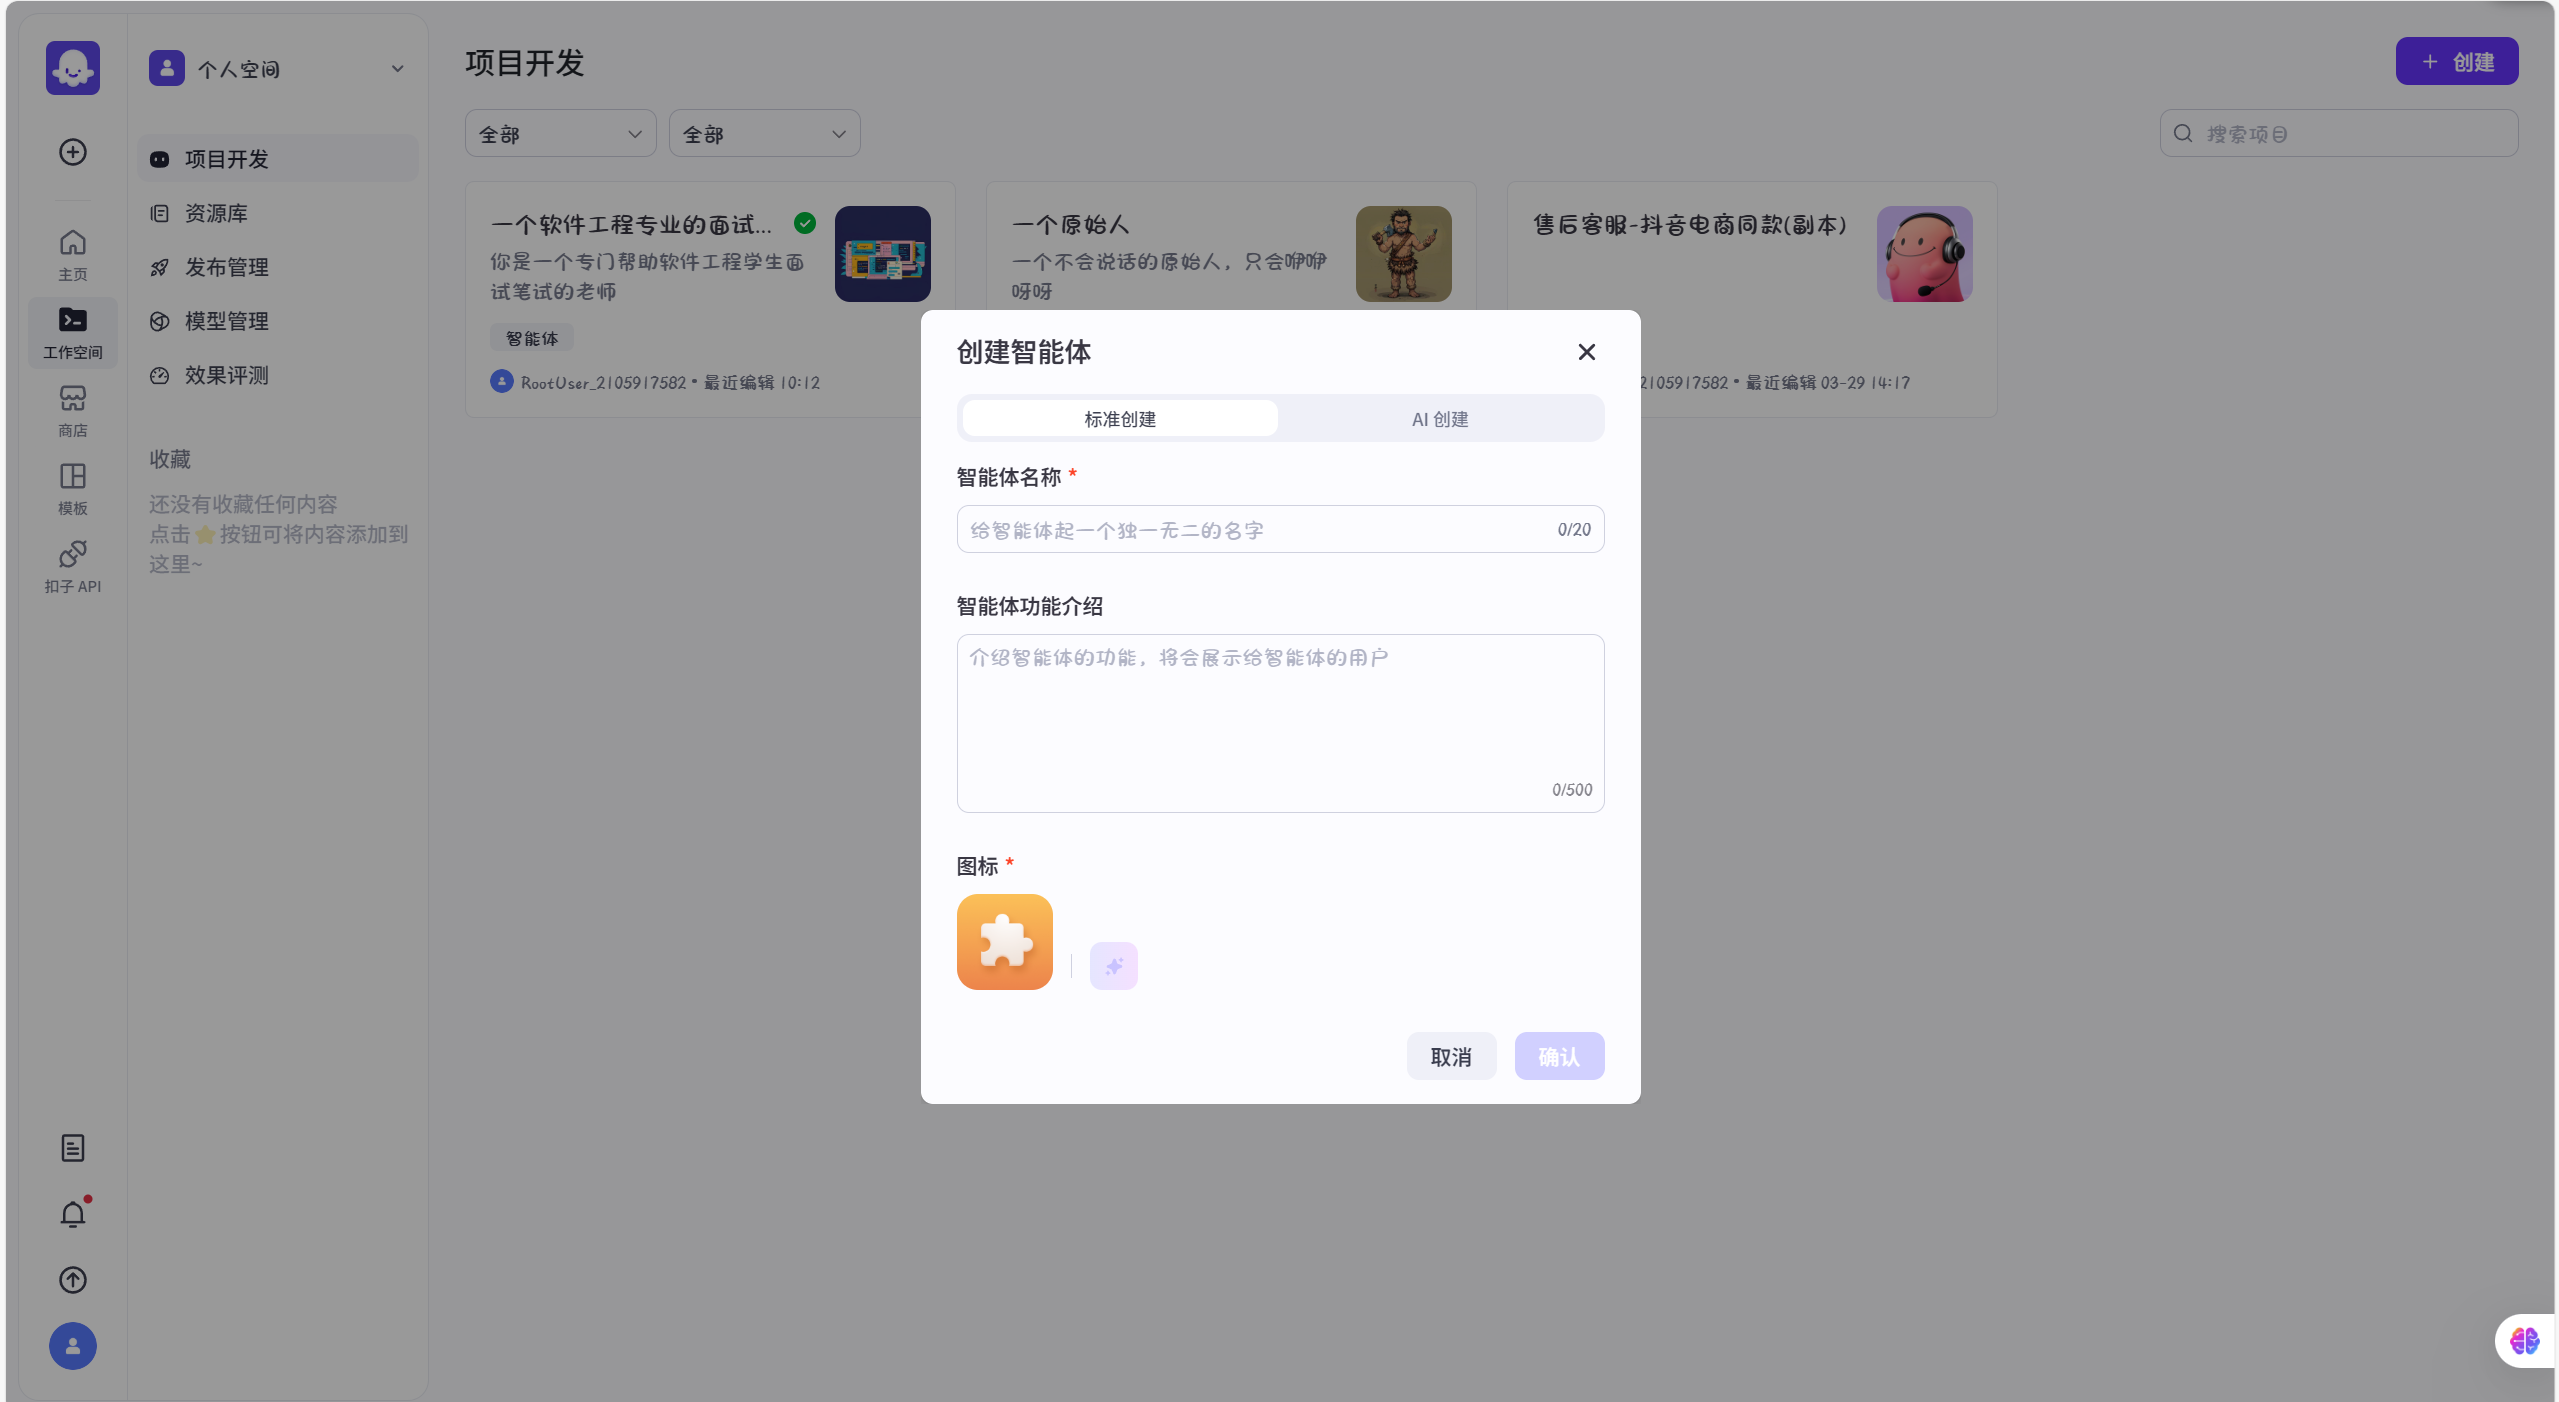Open 扣子 API link icon
The width and height of the screenshot is (2559, 1402).
point(72,566)
